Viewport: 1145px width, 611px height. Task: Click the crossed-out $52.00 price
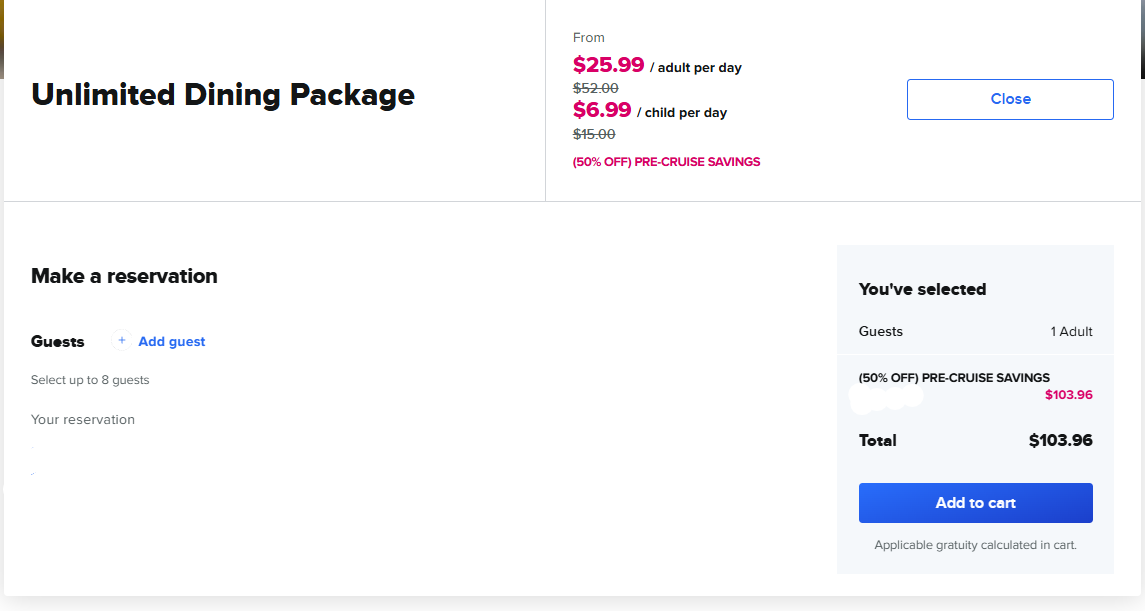[x=596, y=88]
